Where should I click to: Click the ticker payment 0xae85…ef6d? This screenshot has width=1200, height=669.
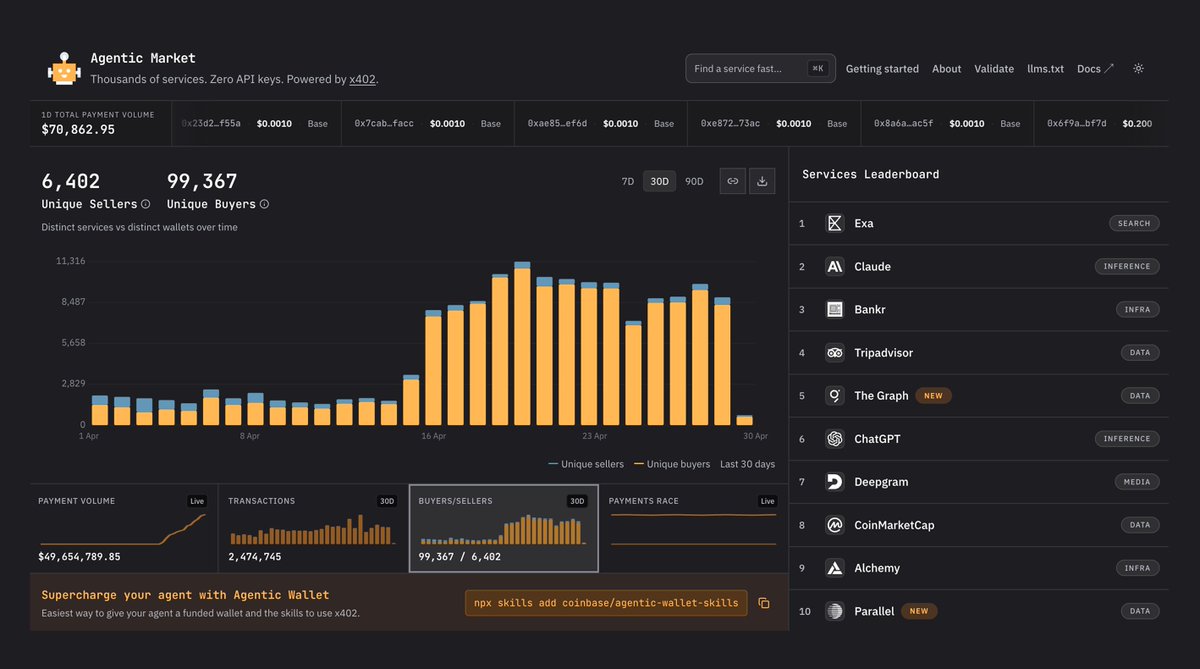[600, 124]
